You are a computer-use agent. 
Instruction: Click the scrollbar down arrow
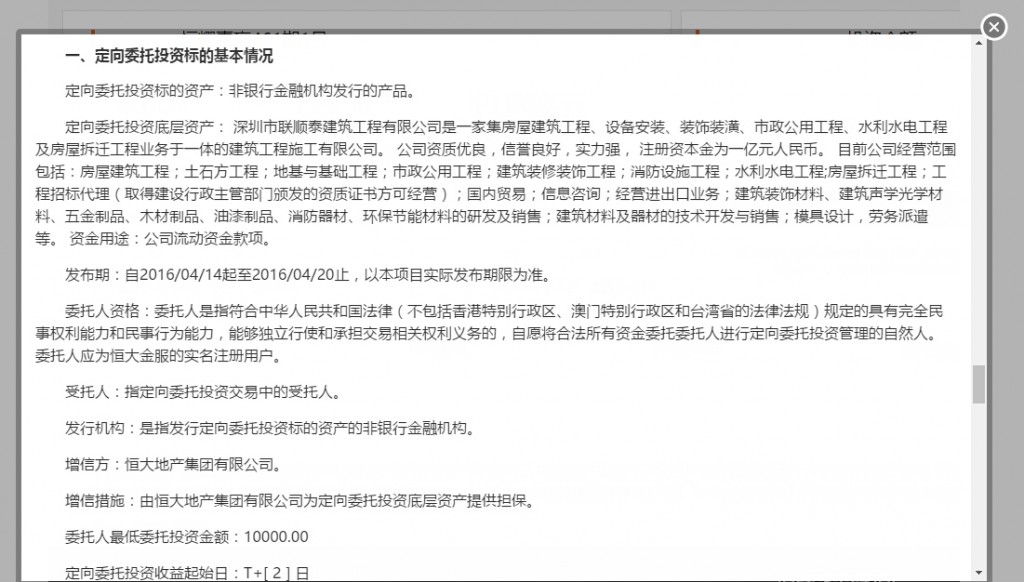[x=978, y=573]
